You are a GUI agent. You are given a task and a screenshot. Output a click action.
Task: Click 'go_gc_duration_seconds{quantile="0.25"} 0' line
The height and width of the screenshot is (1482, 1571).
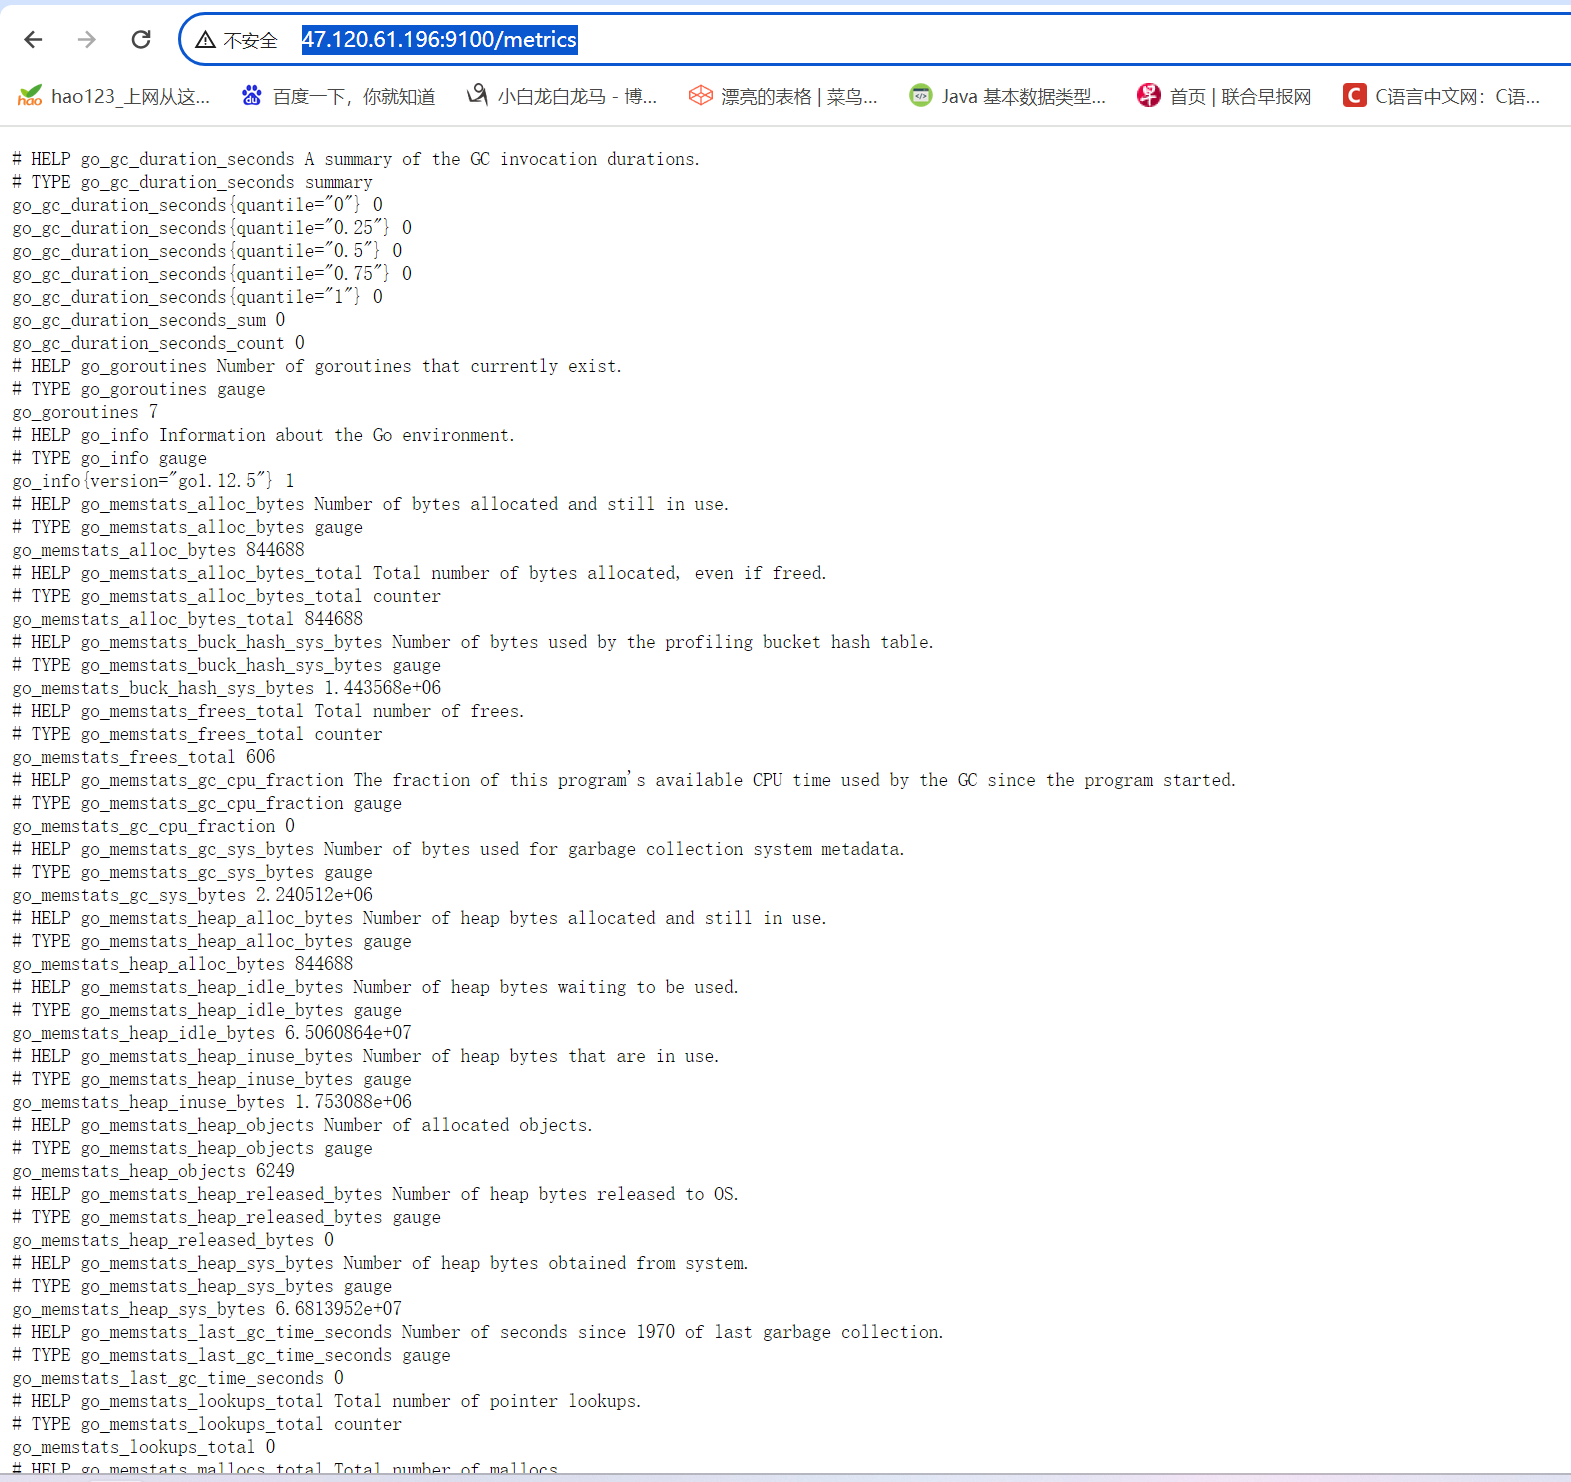212,228
